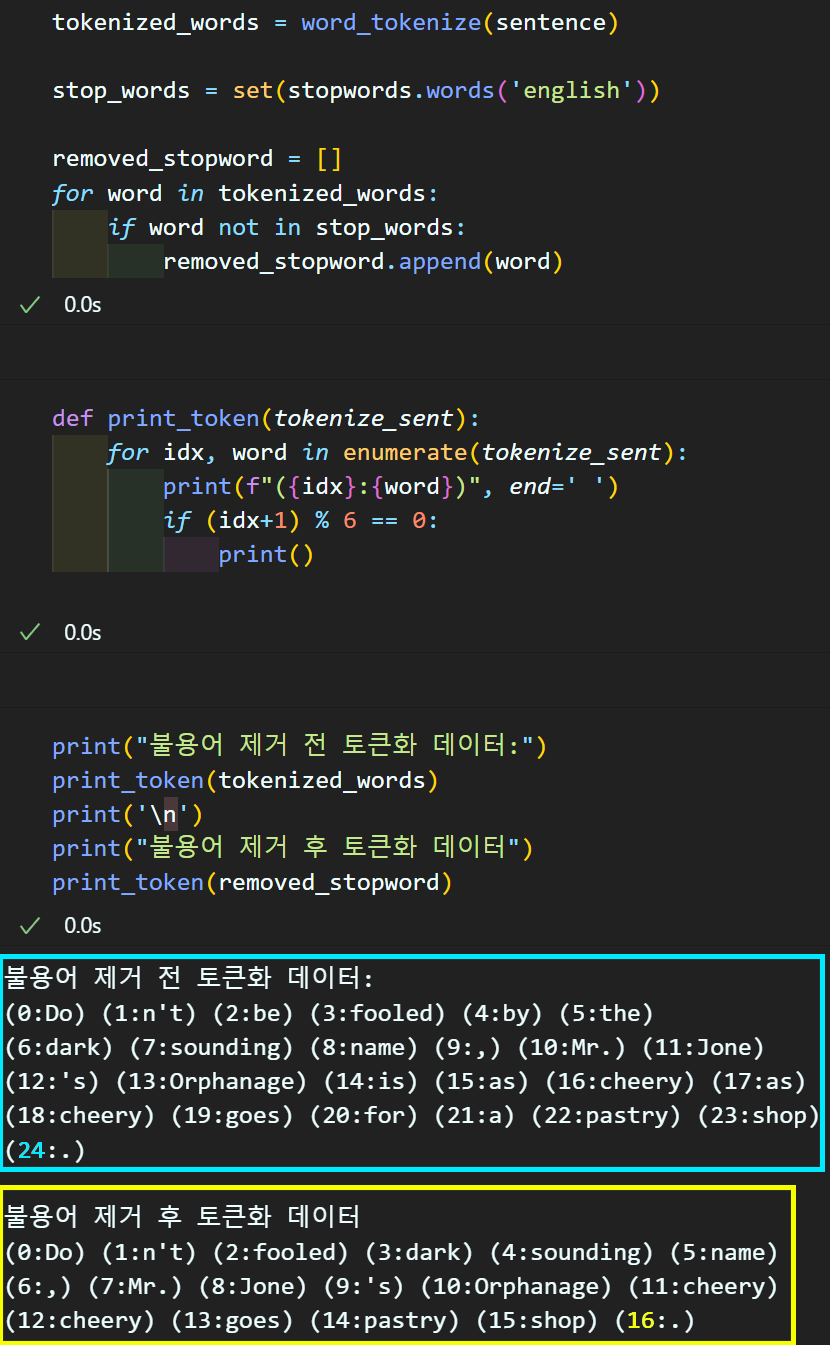Click the line removed_stopword = []

coord(197,158)
